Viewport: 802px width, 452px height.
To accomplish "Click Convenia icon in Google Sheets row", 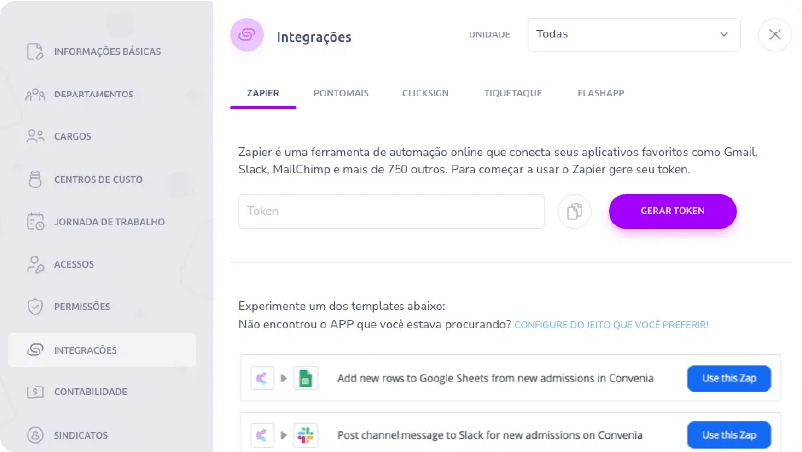I will (x=262, y=378).
